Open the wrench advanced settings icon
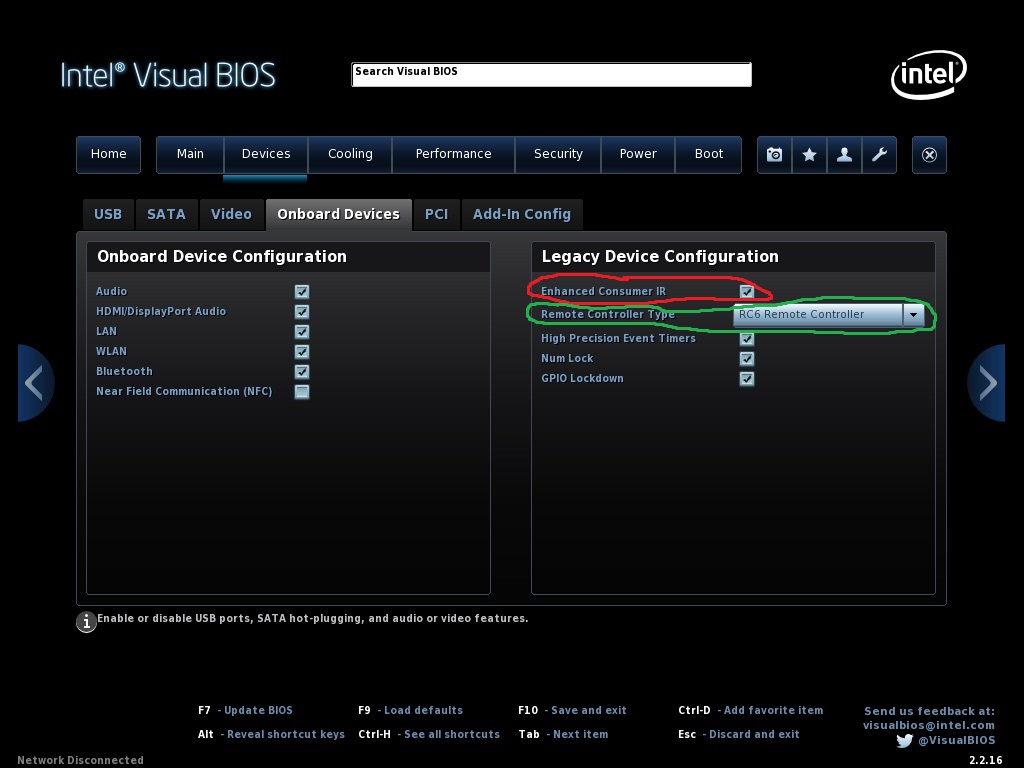Image resolution: width=1024 pixels, height=768 pixels. click(x=879, y=155)
